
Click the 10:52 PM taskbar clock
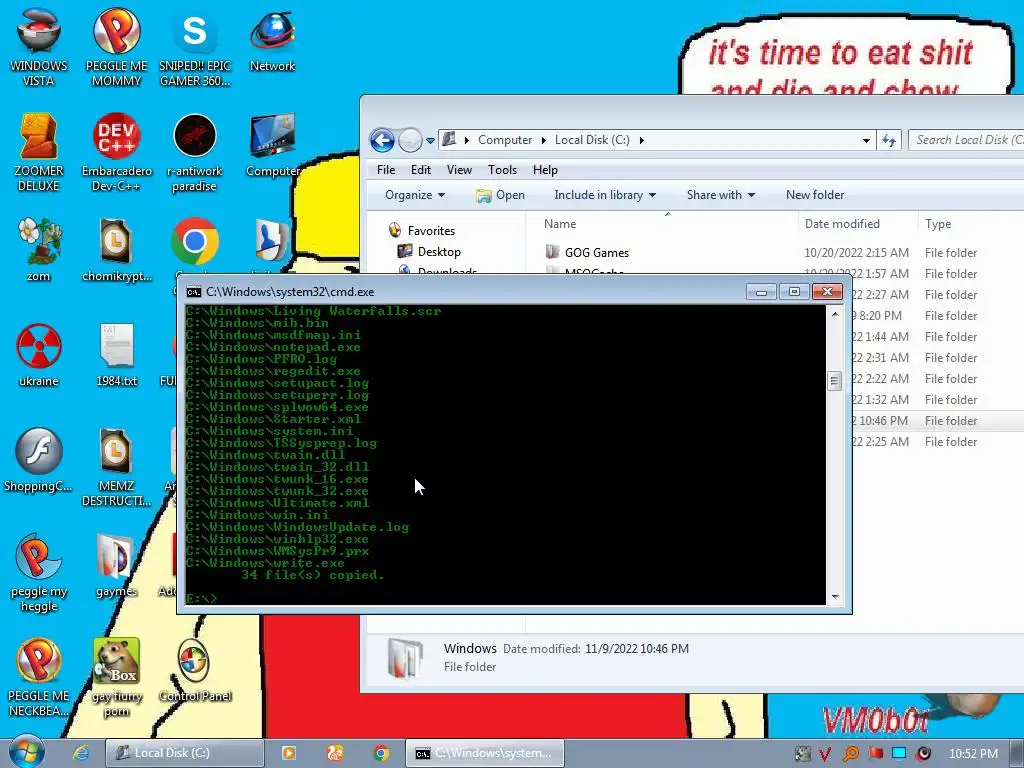(x=973, y=754)
